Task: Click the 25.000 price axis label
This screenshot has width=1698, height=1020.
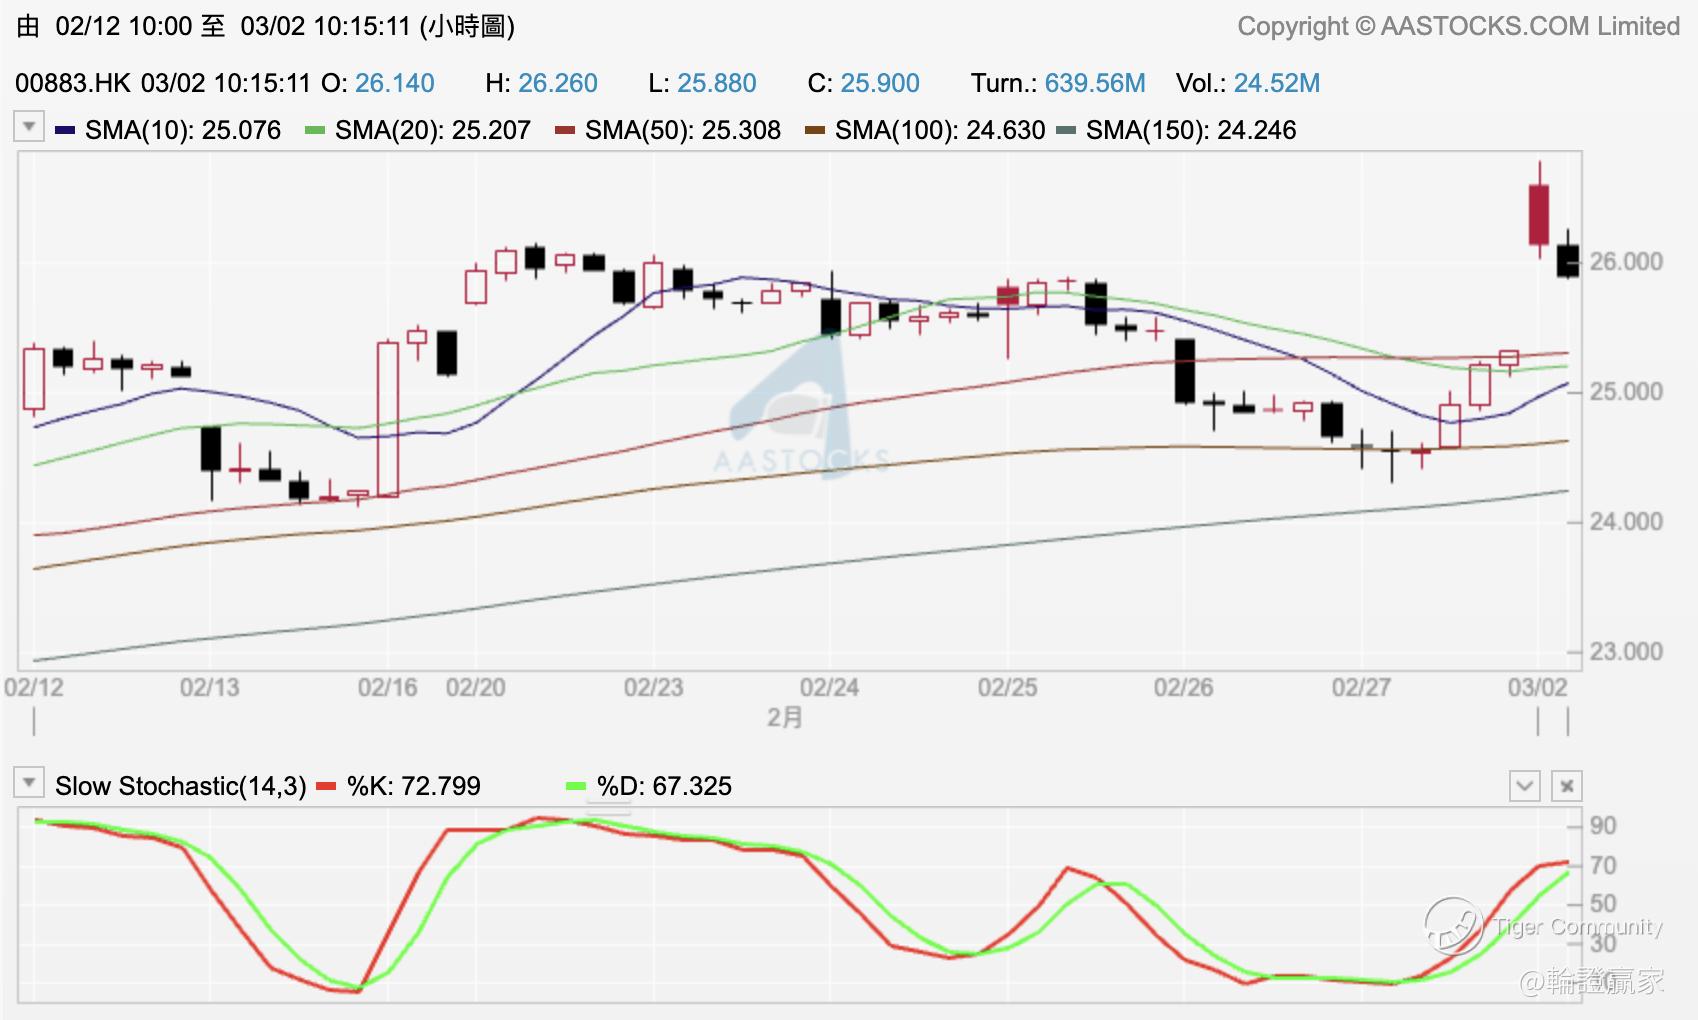Action: [x=1627, y=392]
